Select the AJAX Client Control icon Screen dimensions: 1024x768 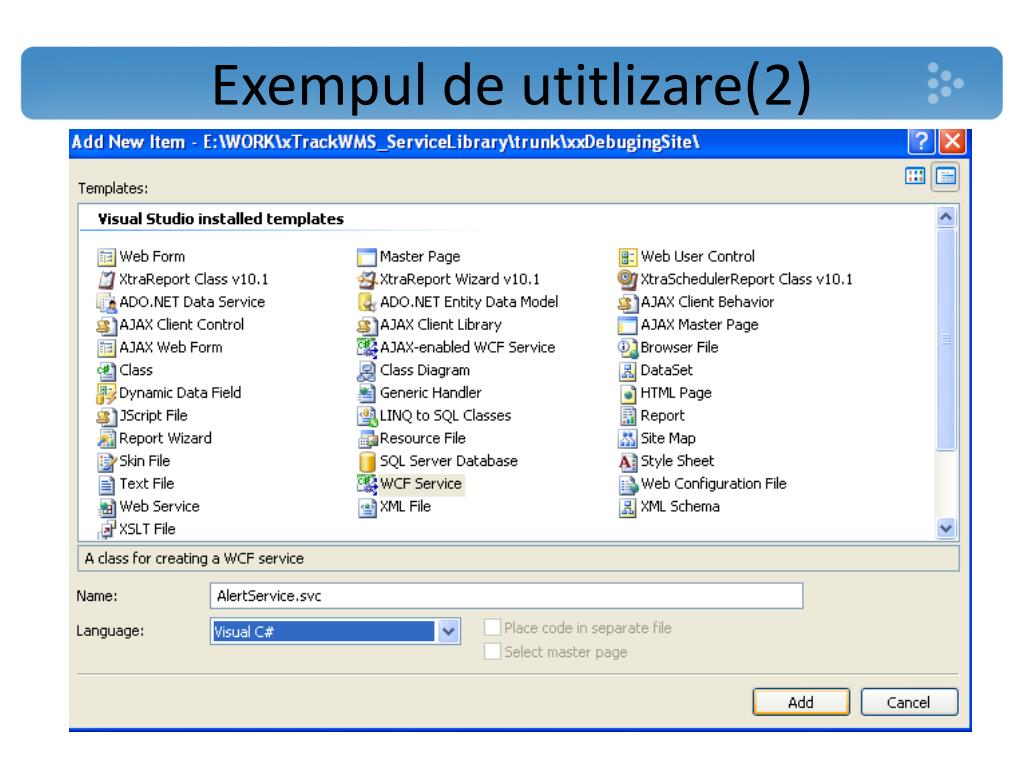point(106,325)
